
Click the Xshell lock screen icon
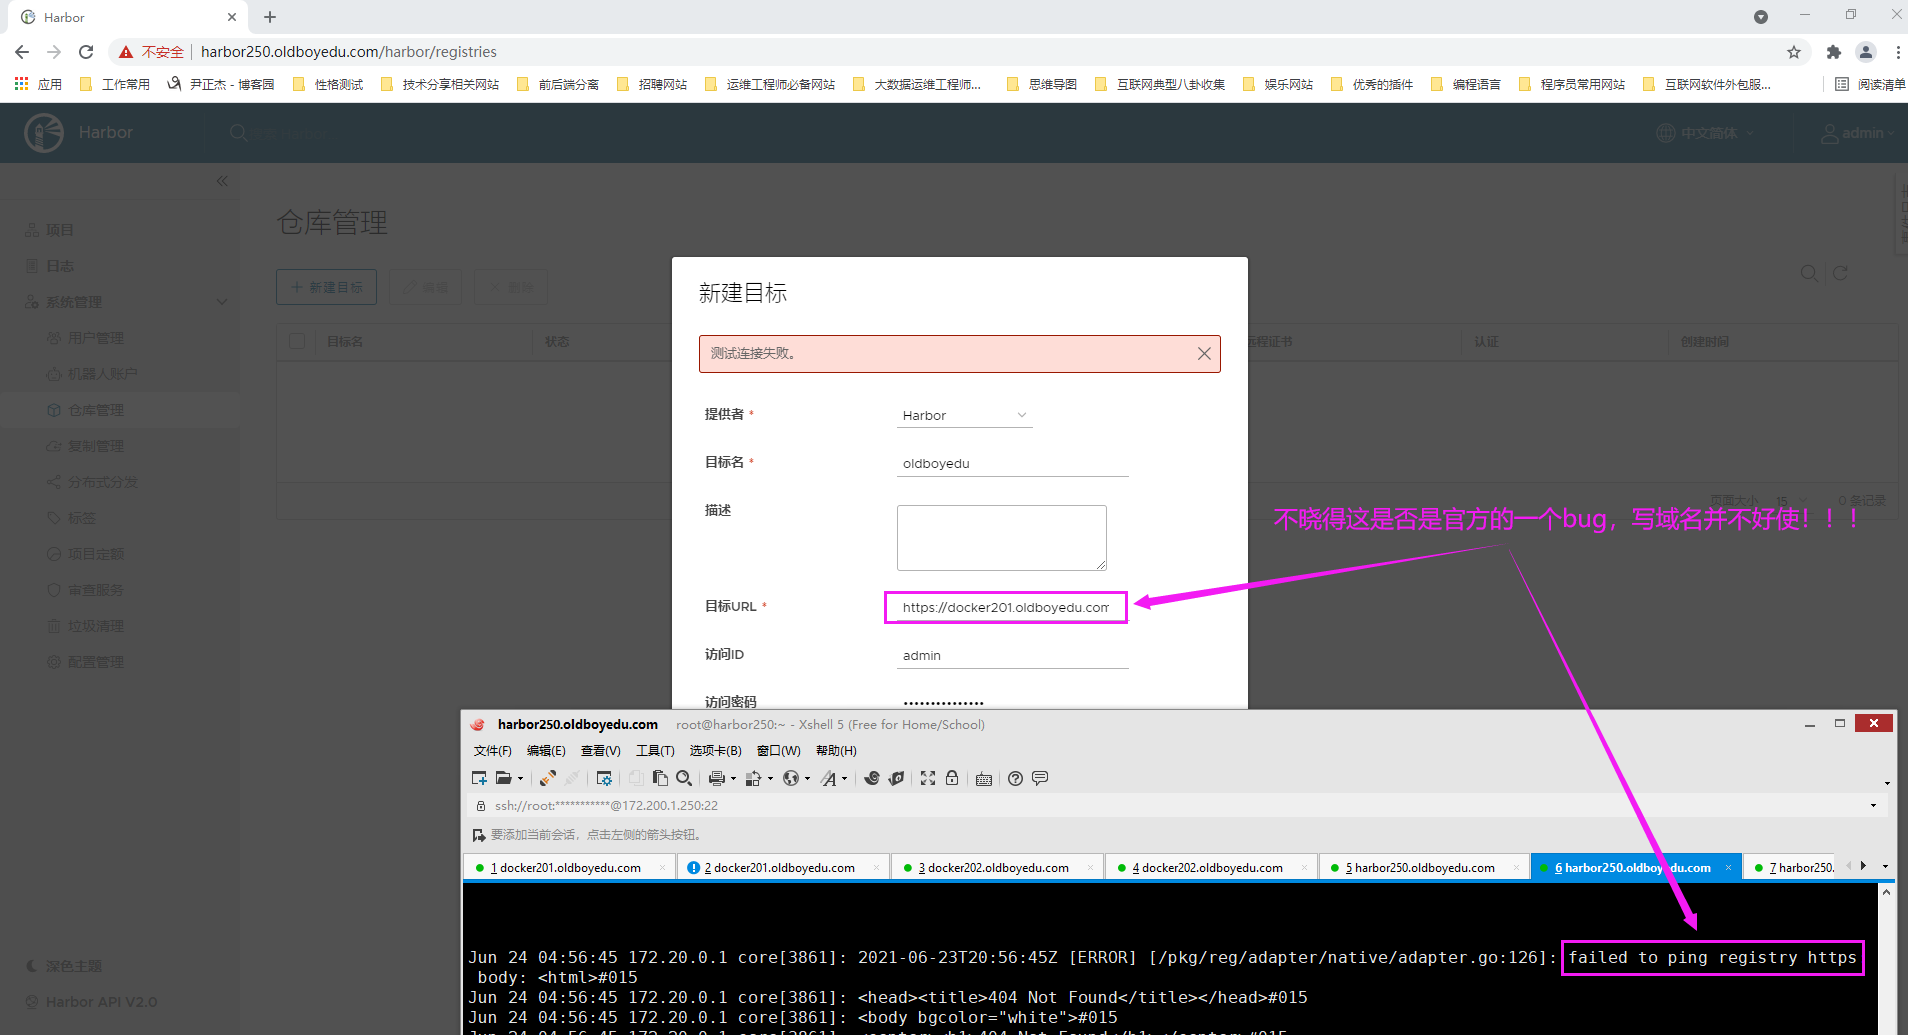click(952, 778)
